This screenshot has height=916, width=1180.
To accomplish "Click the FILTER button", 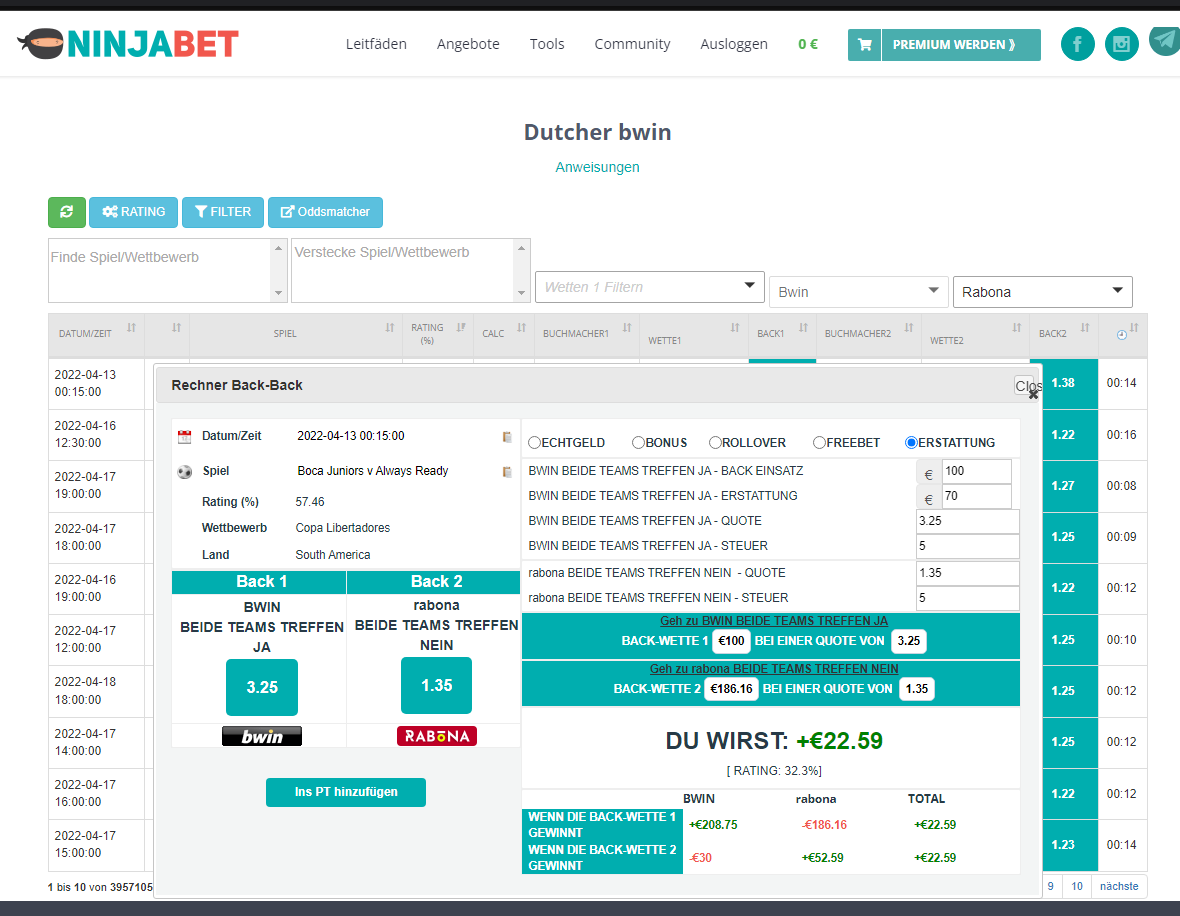I will (x=223, y=212).
